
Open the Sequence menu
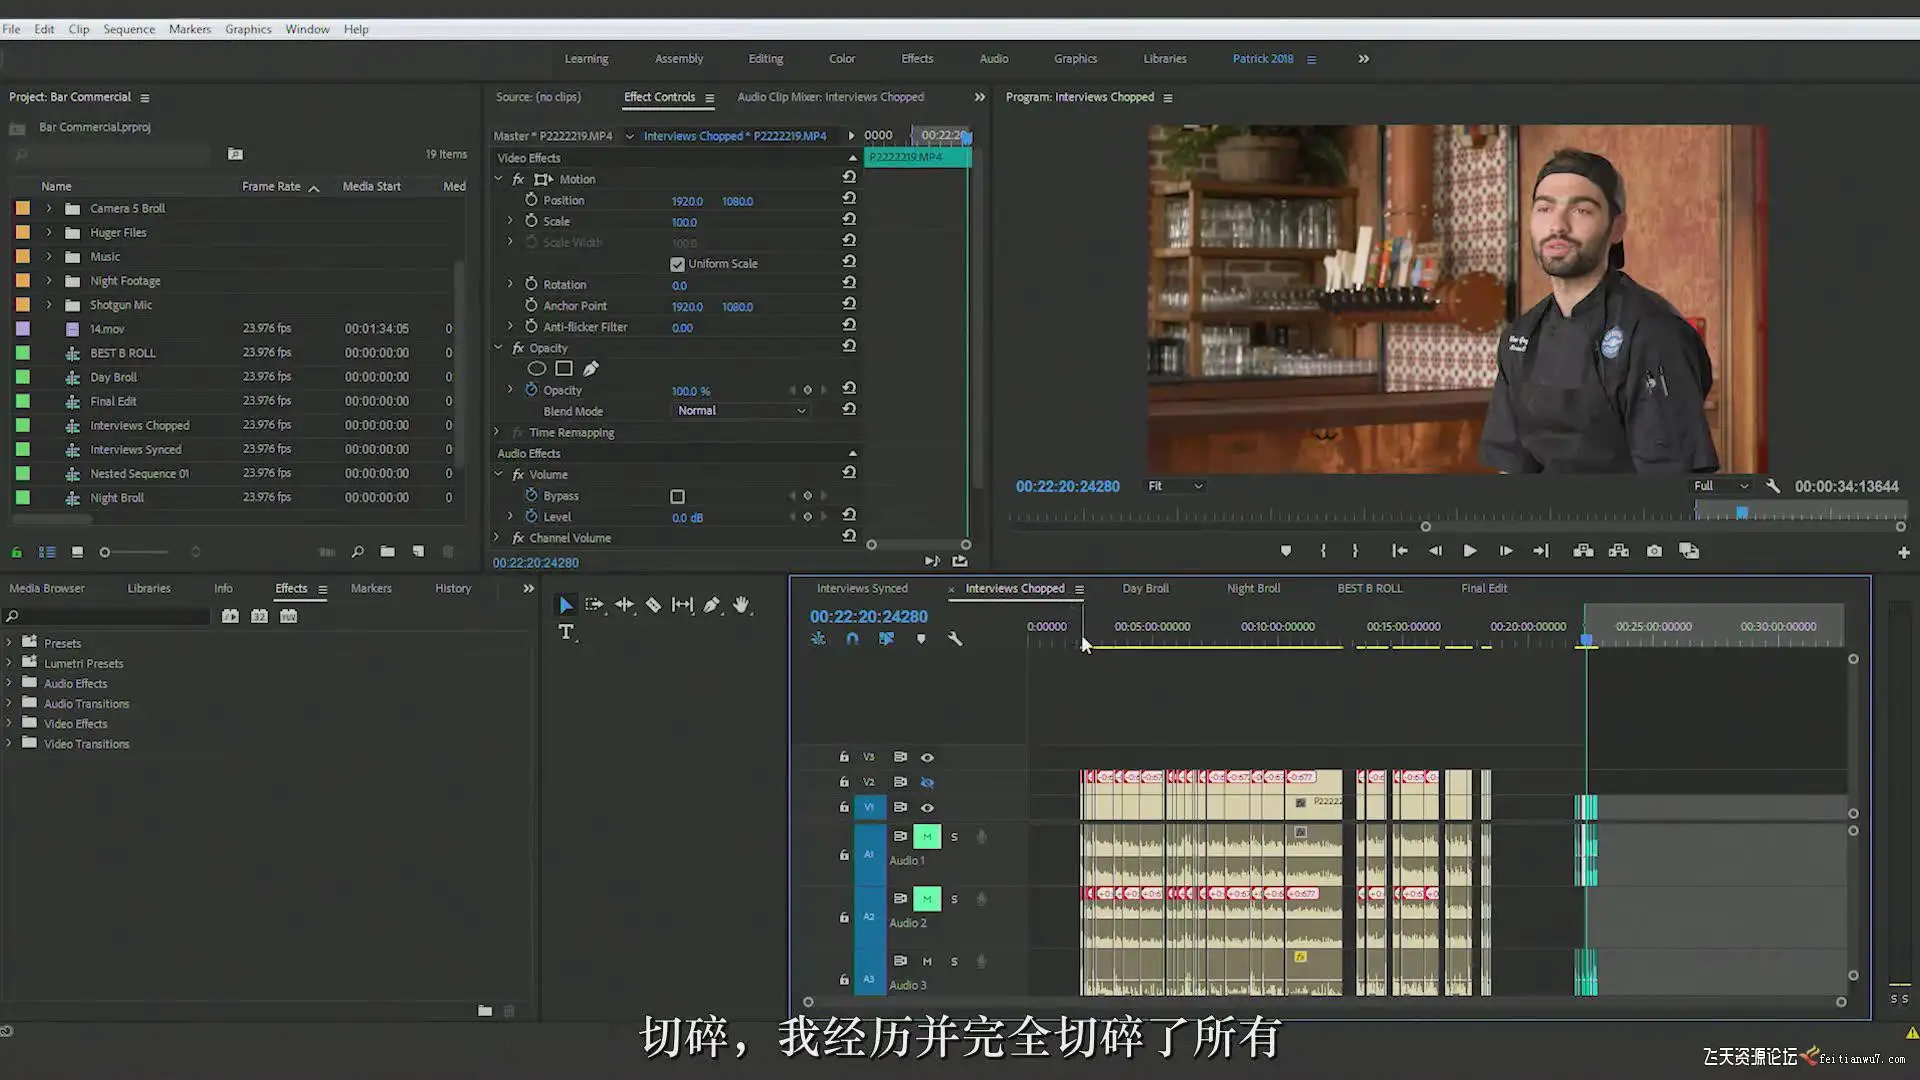point(129,29)
